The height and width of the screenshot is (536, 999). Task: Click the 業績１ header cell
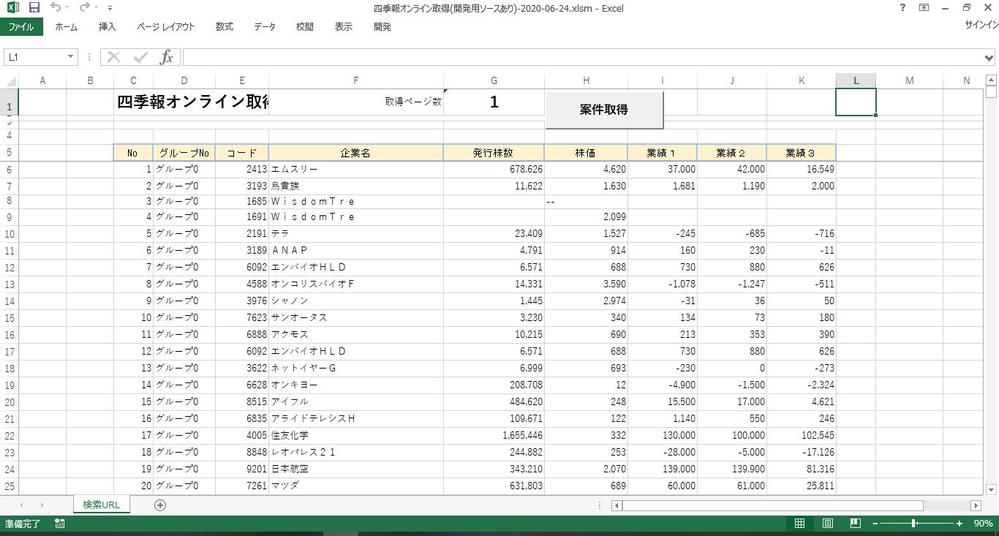662,153
